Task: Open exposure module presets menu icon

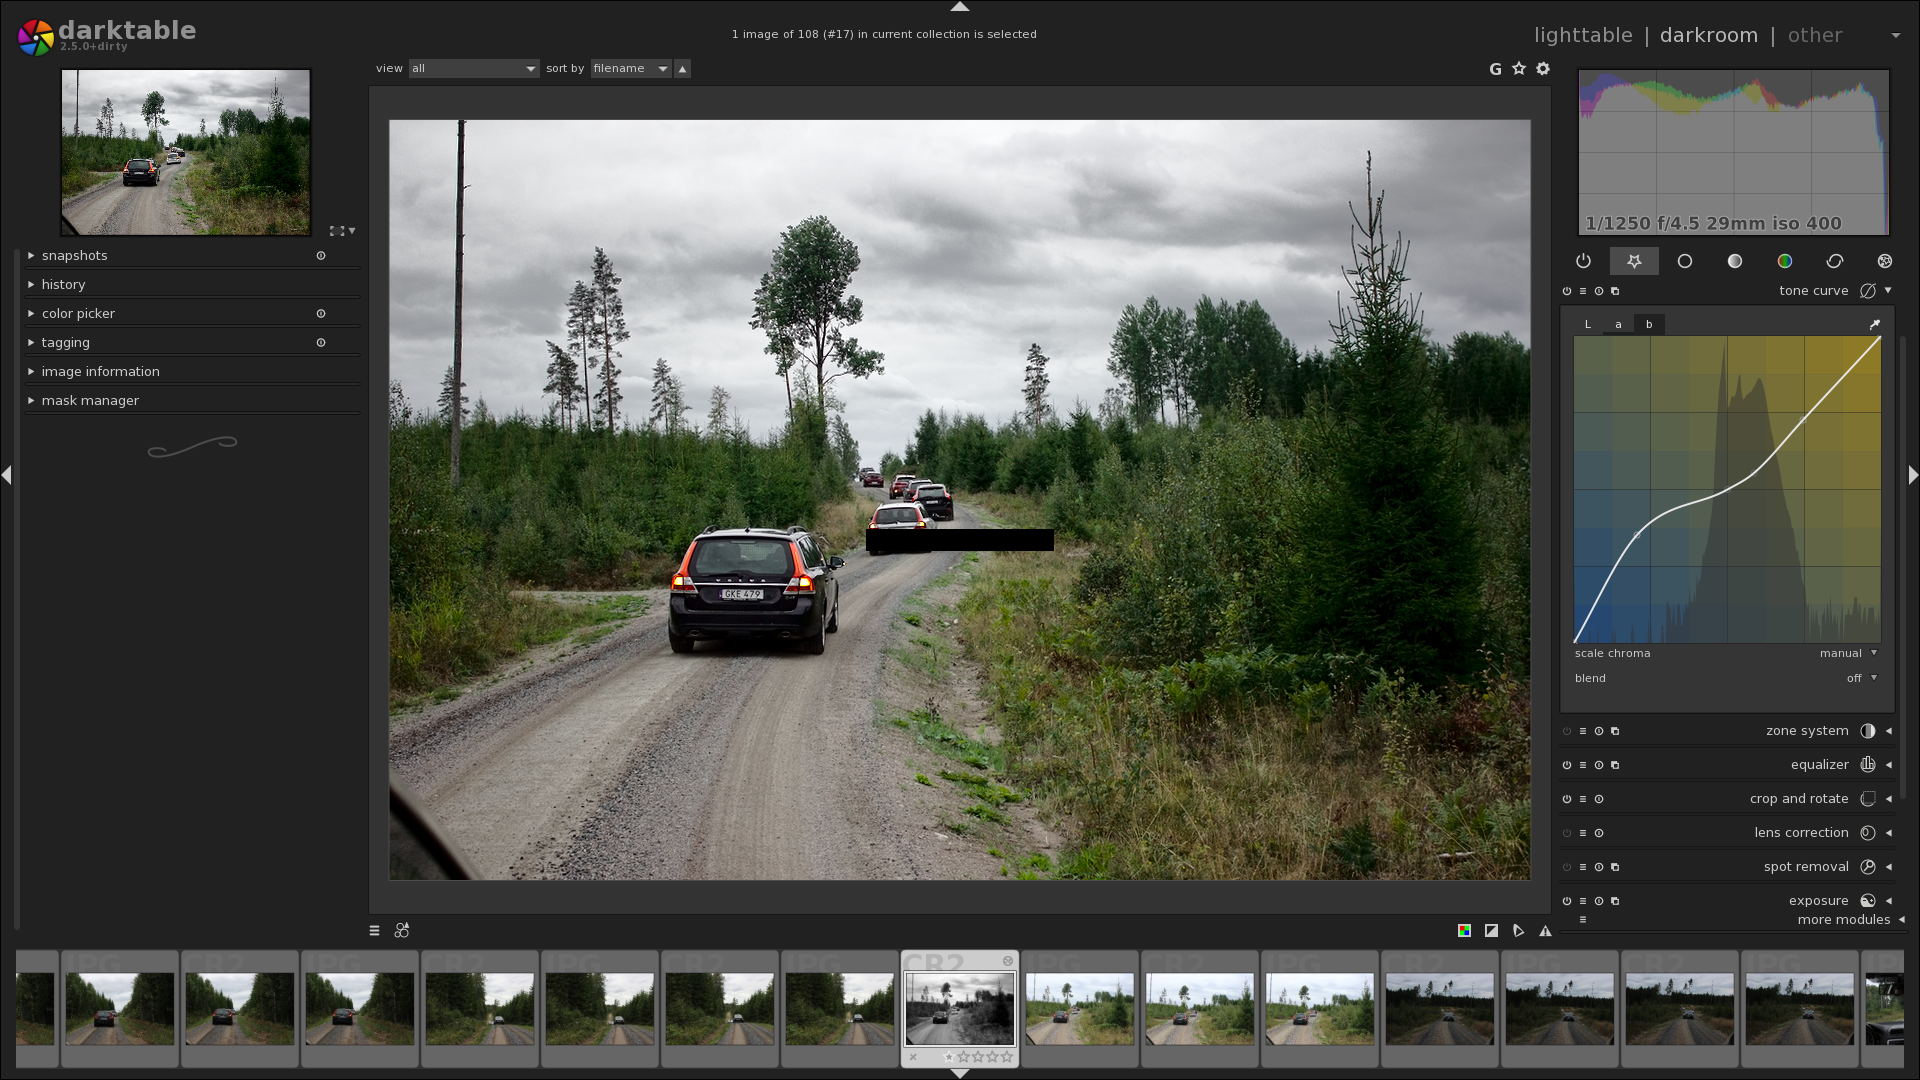Action: tap(1583, 901)
